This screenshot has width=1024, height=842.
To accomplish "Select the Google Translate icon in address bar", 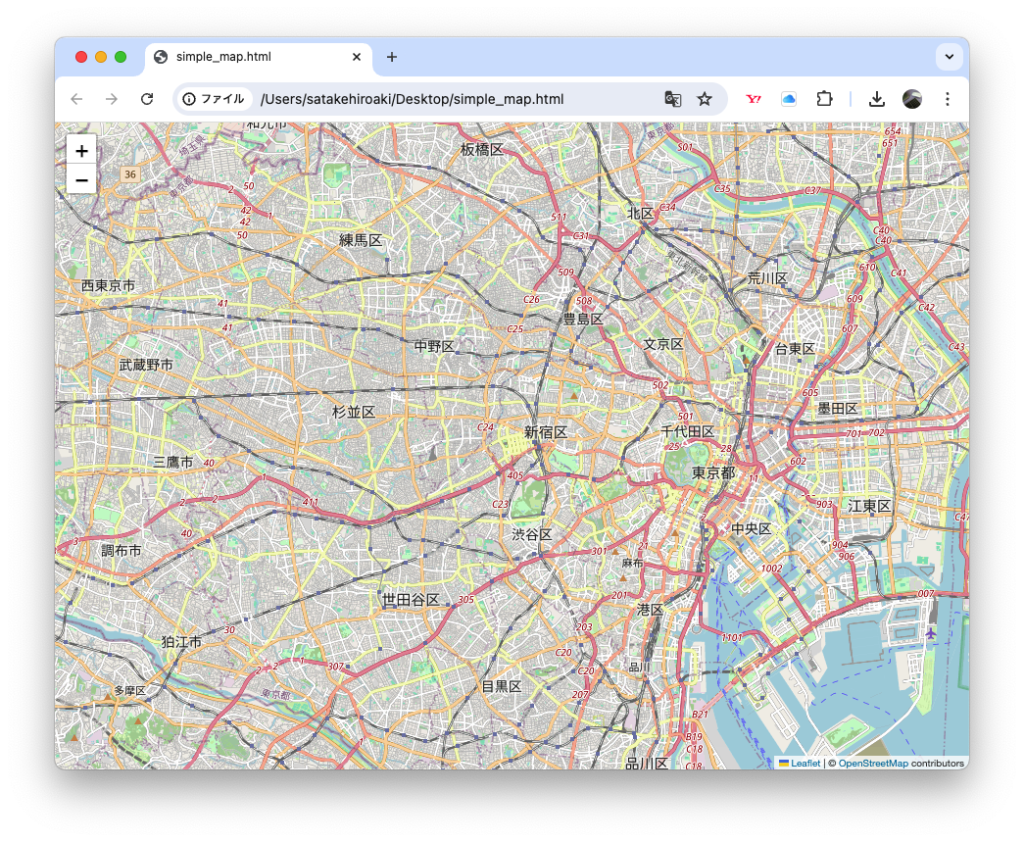I will [x=673, y=99].
